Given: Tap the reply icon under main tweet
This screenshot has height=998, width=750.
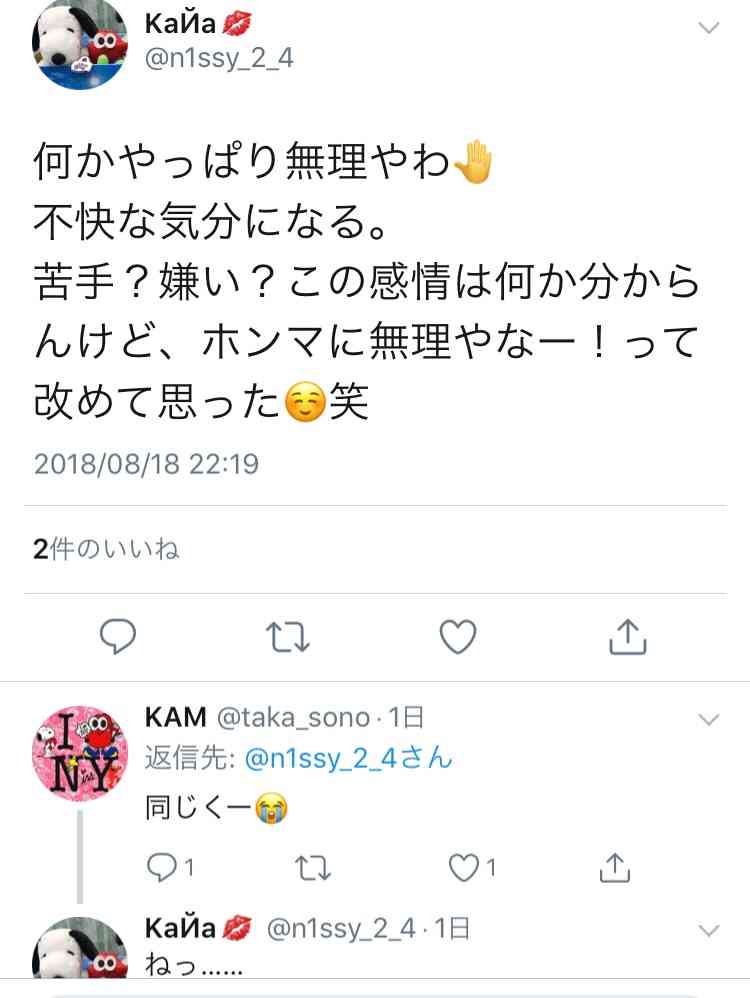Looking at the screenshot, I should pyautogui.click(x=118, y=636).
